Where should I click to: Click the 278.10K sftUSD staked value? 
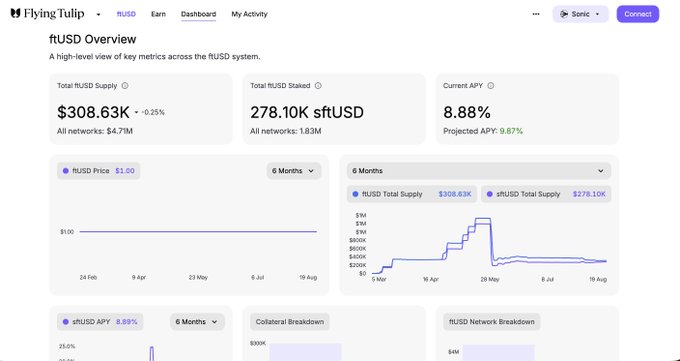[307, 112]
